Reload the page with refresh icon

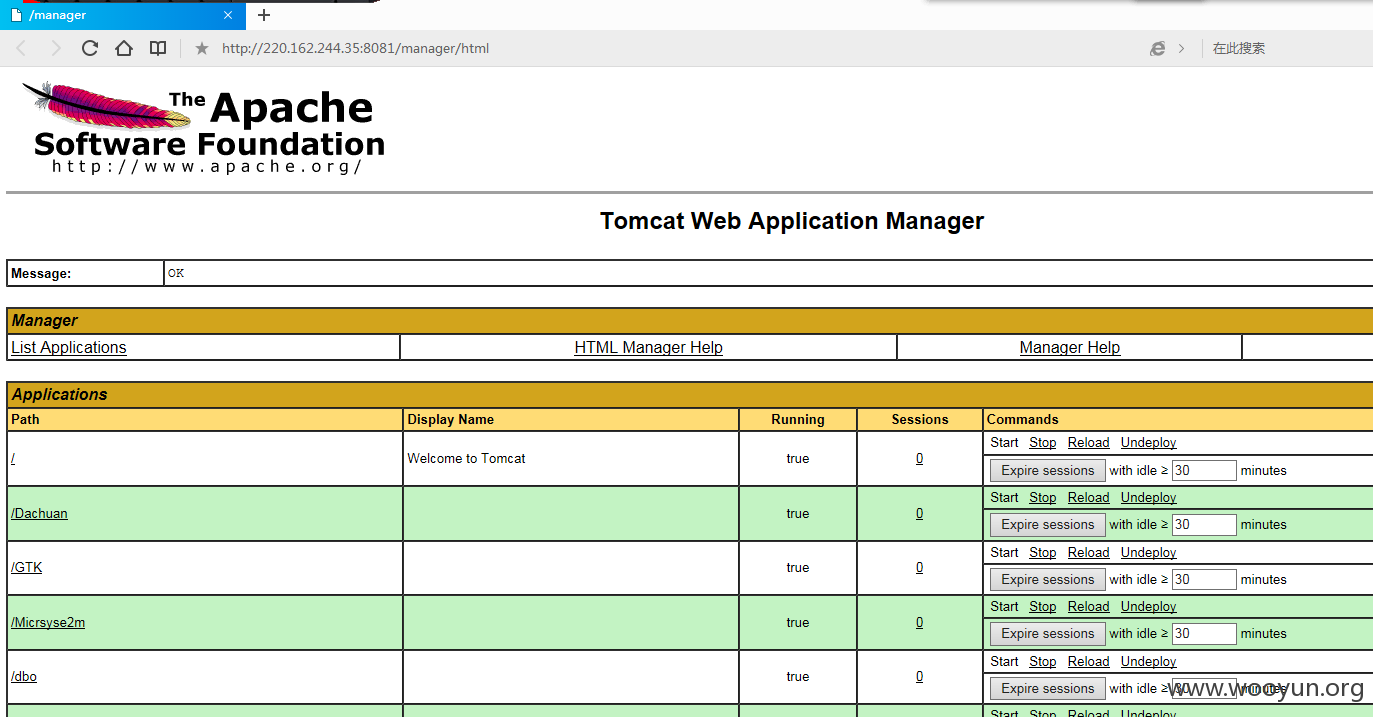tap(89, 48)
